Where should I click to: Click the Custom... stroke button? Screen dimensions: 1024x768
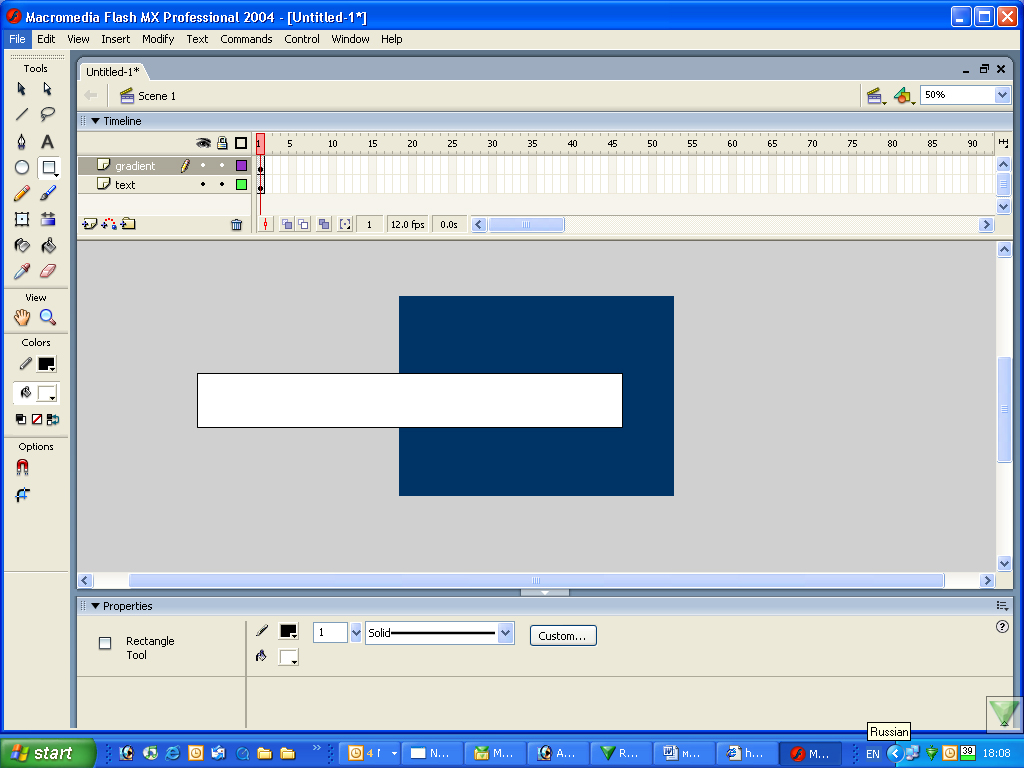coord(563,636)
